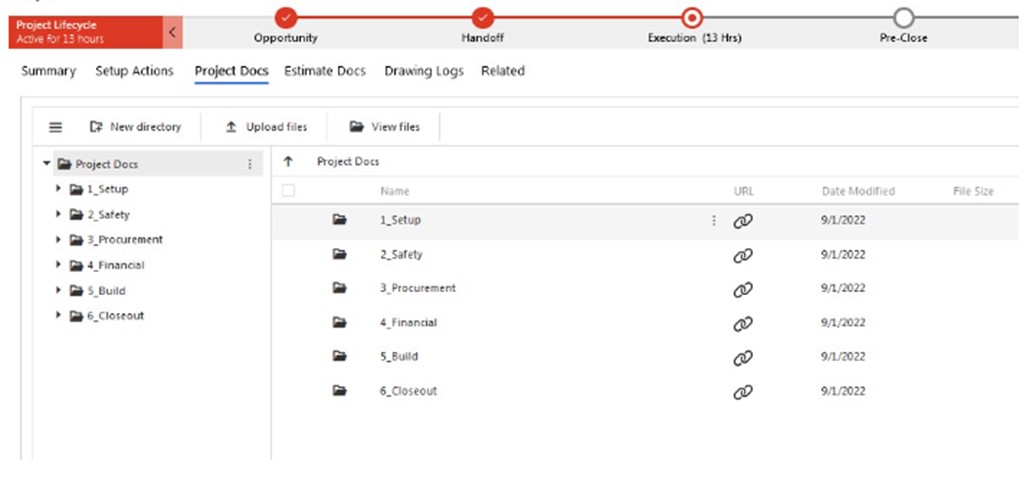Open the three-dot menu beside Project Docs root
The height and width of the screenshot is (493, 1036).
pyautogui.click(x=250, y=164)
